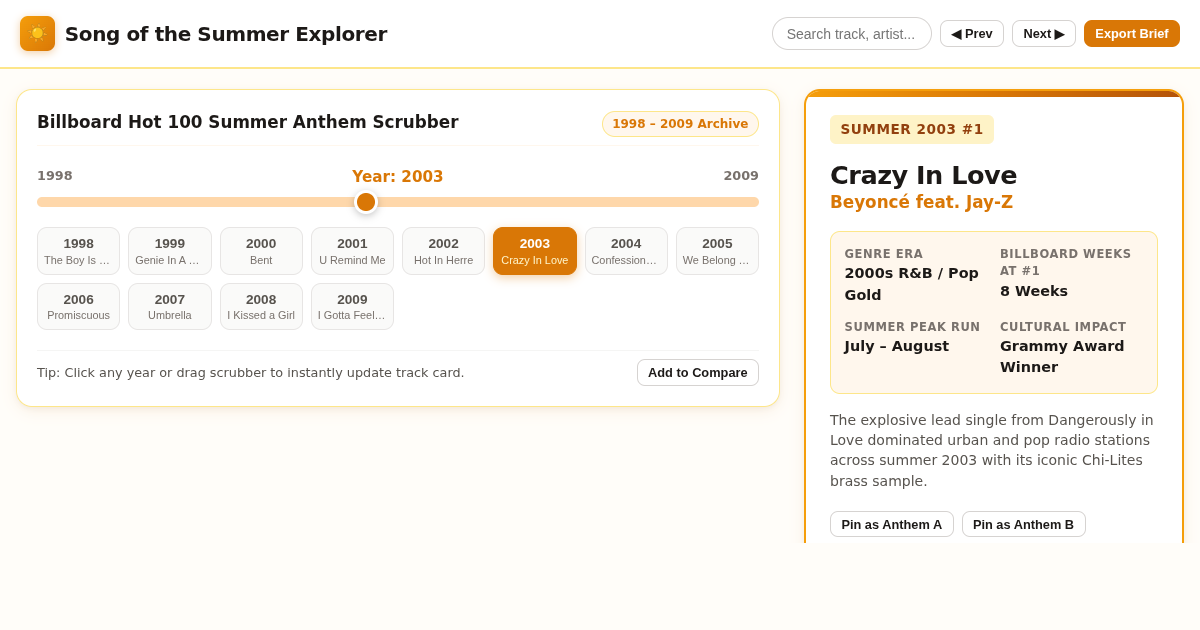The width and height of the screenshot is (1200, 630).
Task: Click the track description paragraph
Action: coord(994,451)
